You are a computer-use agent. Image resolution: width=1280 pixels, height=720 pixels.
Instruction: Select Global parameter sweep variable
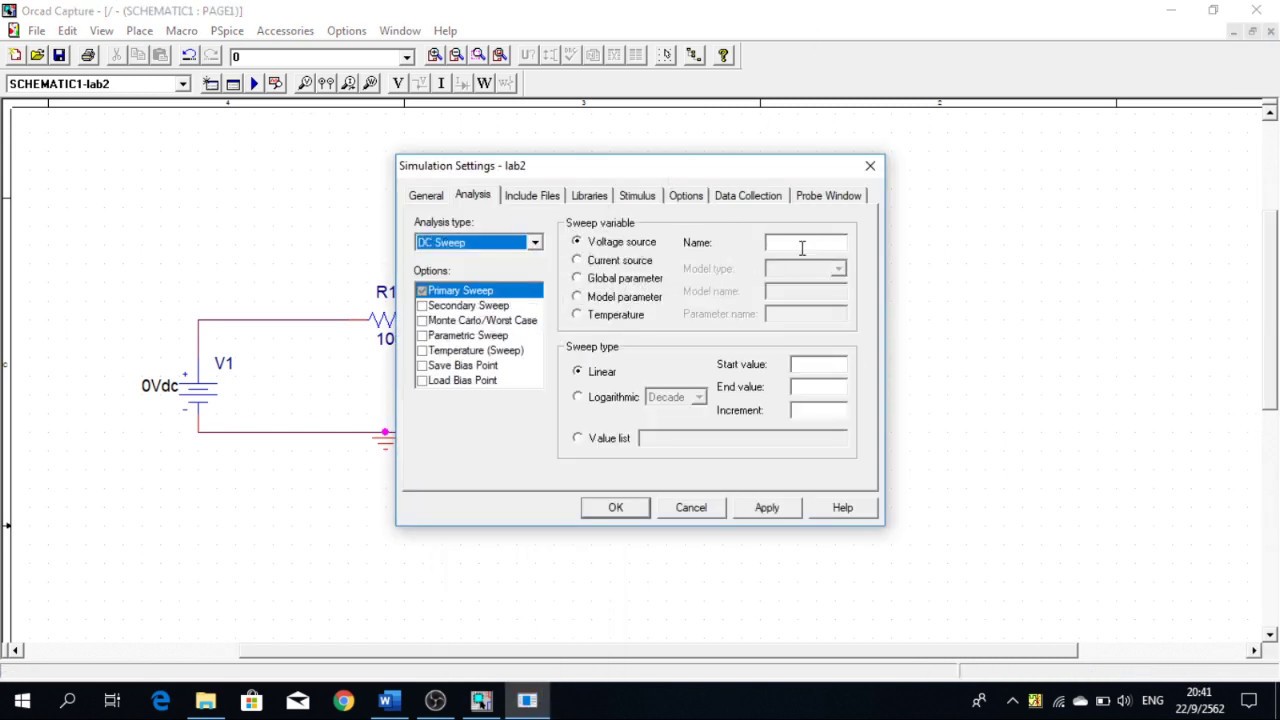577,278
